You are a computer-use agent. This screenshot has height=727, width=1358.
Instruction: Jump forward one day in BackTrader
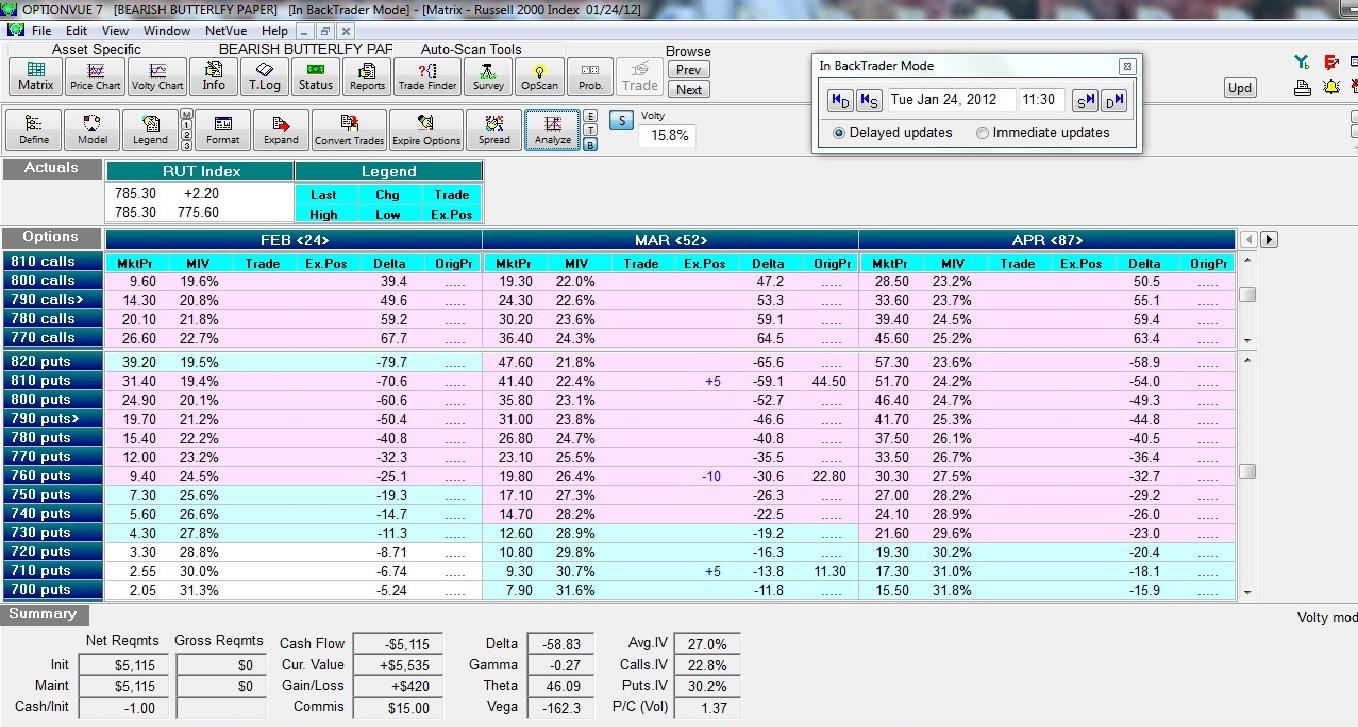1113,99
